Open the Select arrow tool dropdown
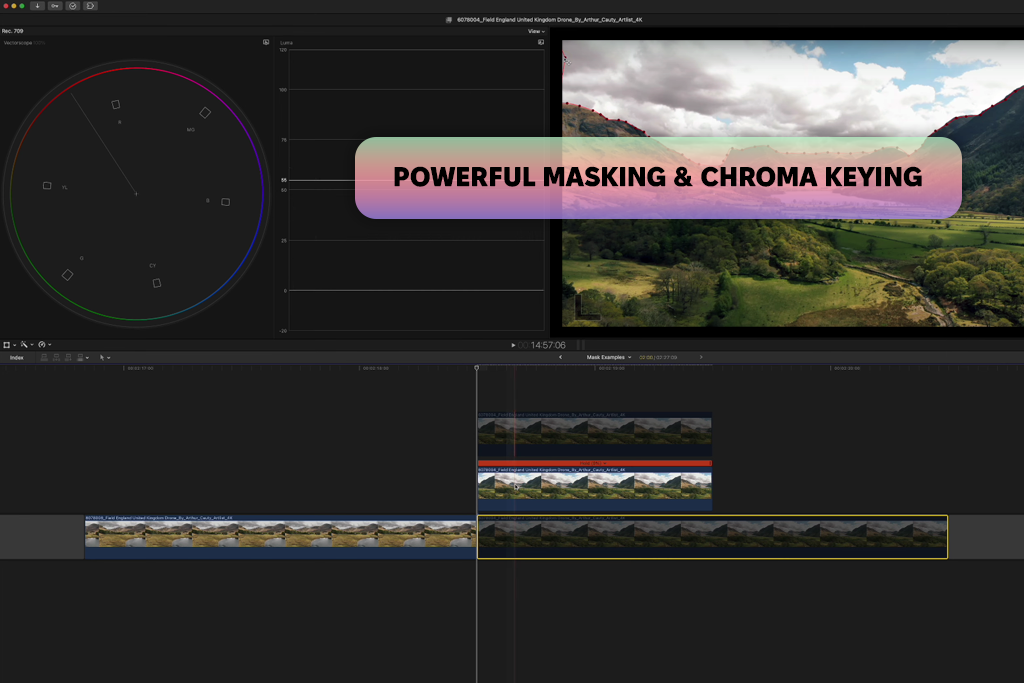The width and height of the screenshot is (1024, 683). (104, 358)
